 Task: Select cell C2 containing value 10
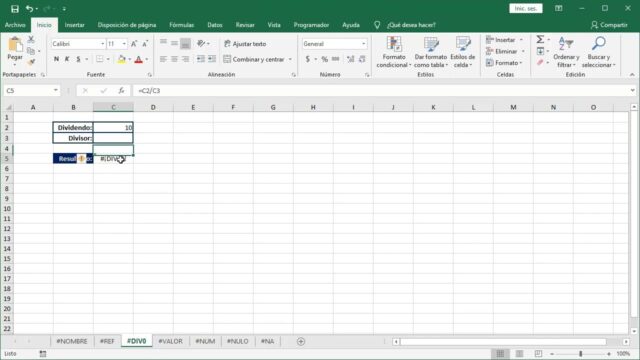(113, 128)
